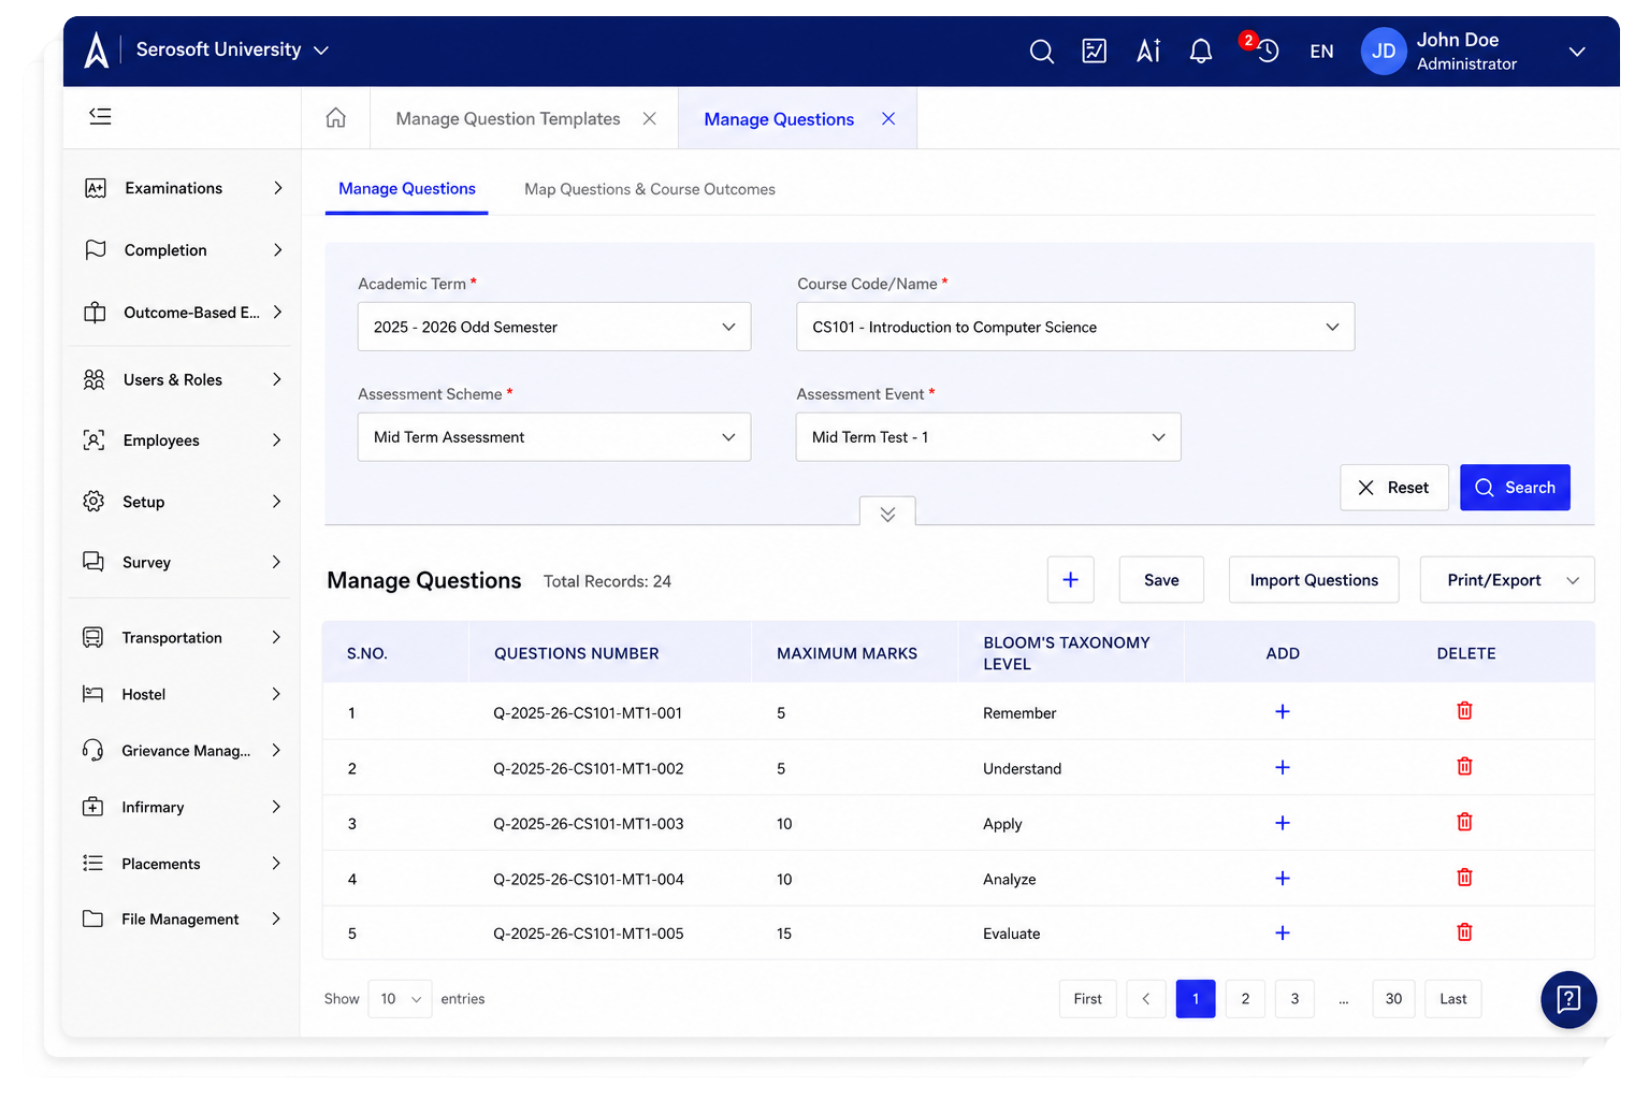Switch to Map Questions & Course Outcomes tab
This screenshot has width=1650, height=1100.
650,189
